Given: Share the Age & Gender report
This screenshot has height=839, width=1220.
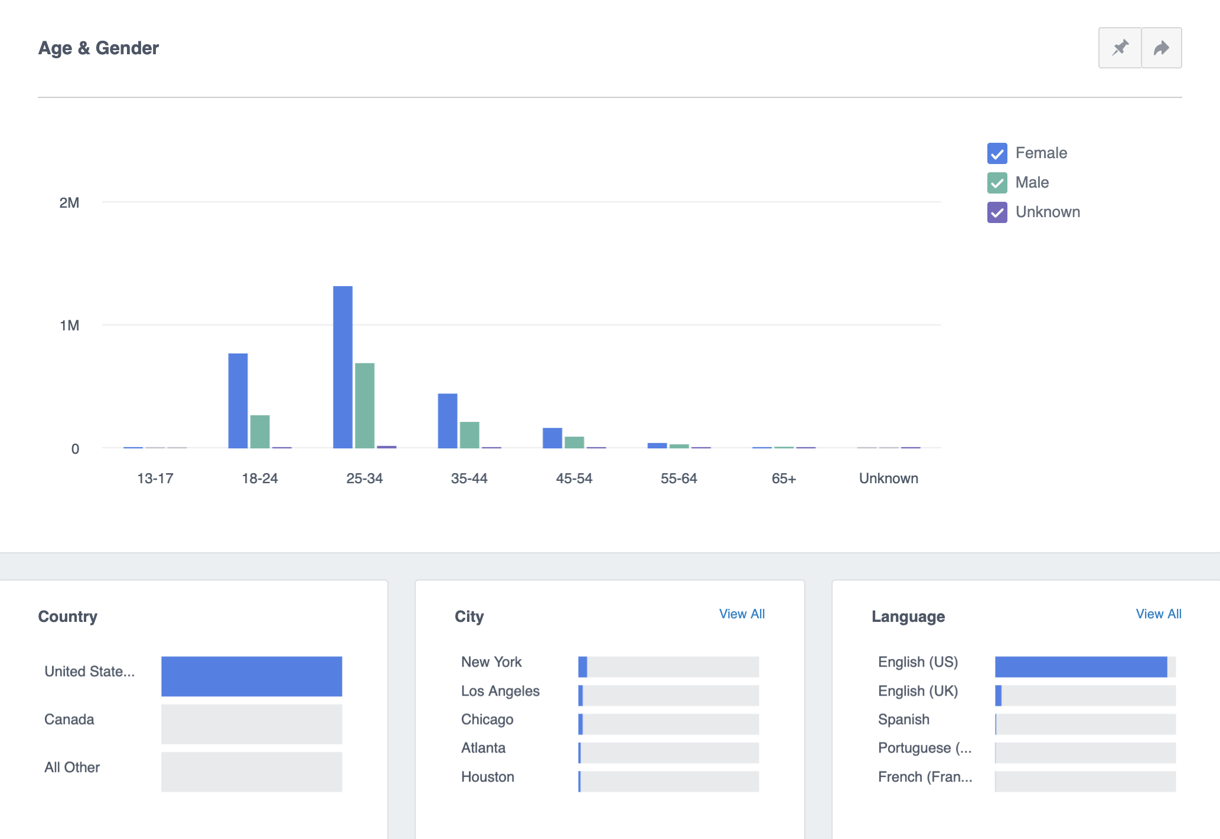Looking at the screenshot, I should tap(1161, 47).
